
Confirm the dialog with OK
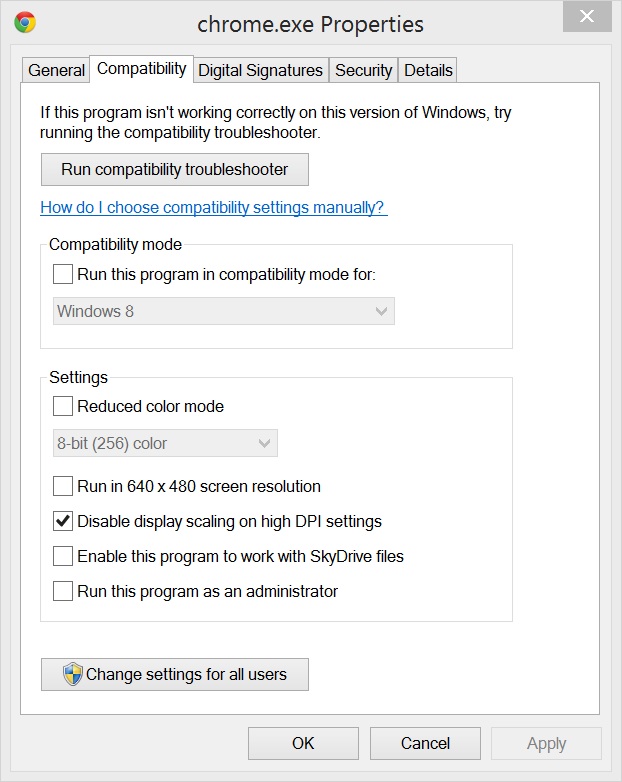click(303, 743)
